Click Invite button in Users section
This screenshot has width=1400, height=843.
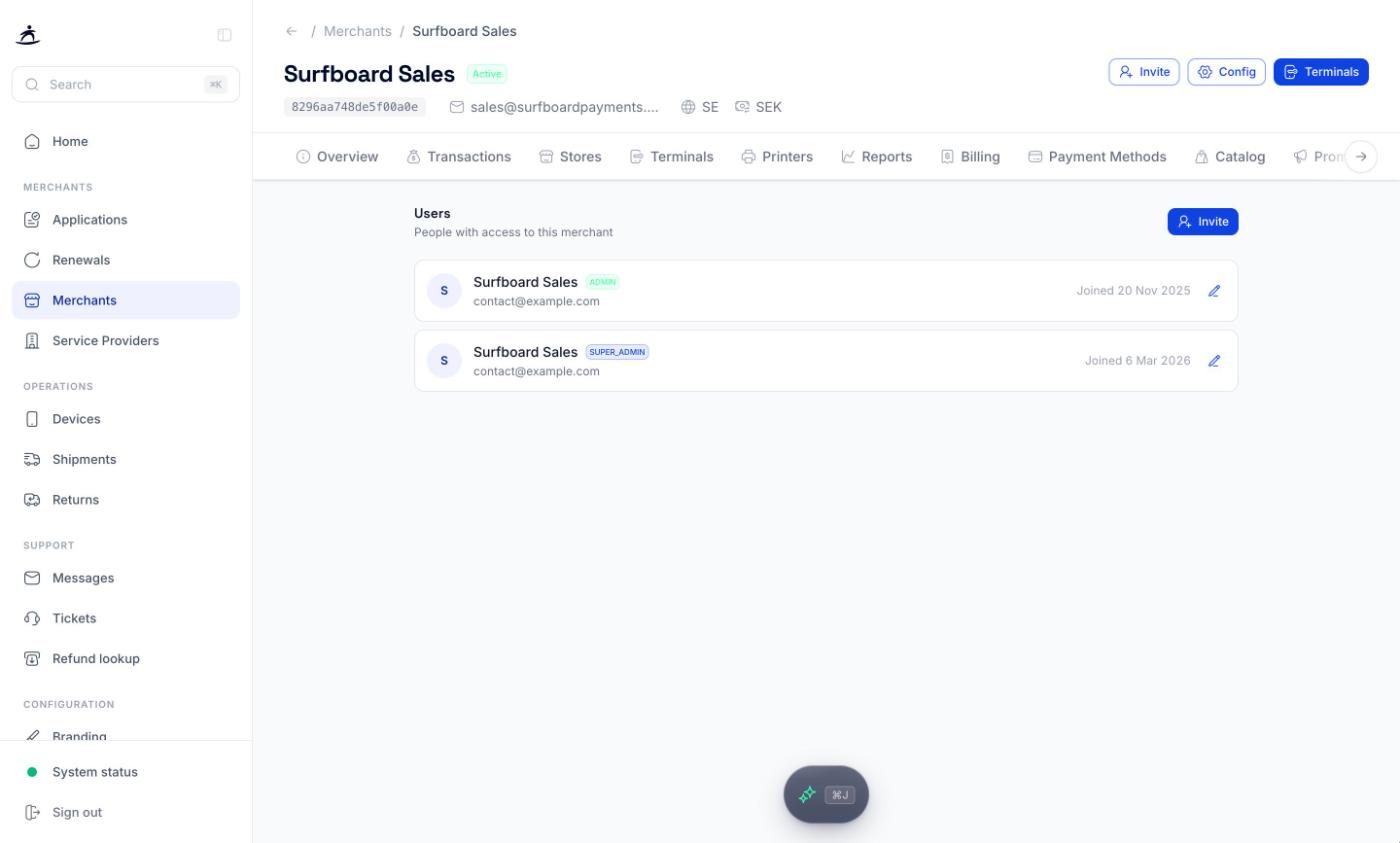click(x=1203, y=222)
